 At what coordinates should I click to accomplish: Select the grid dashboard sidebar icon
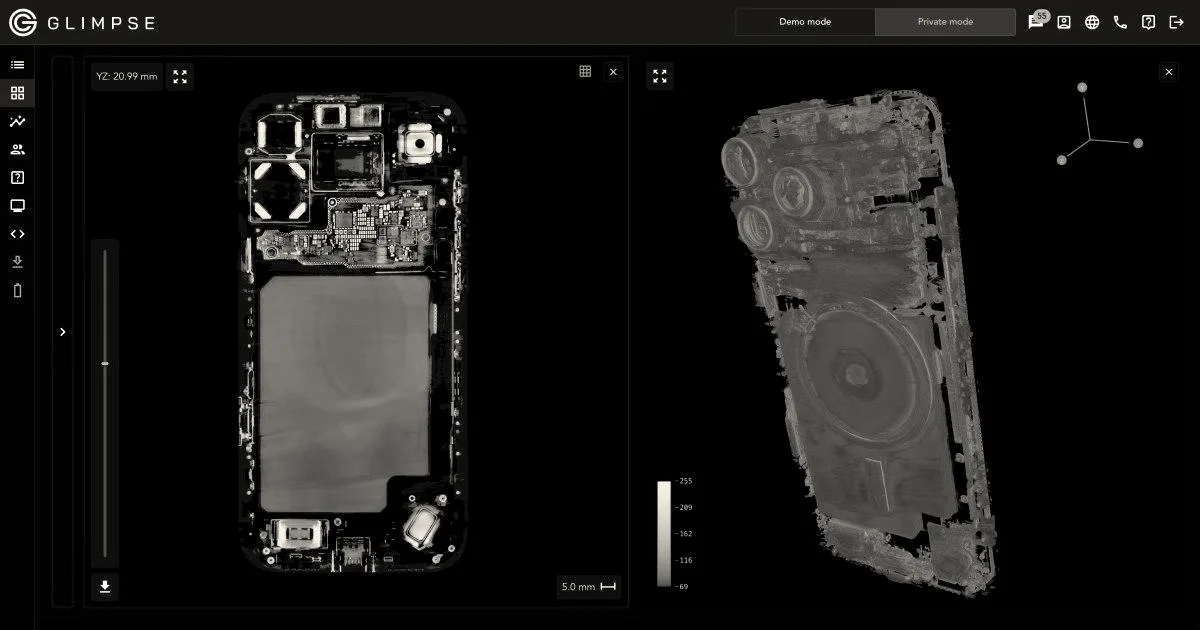(x=17, y=93)
